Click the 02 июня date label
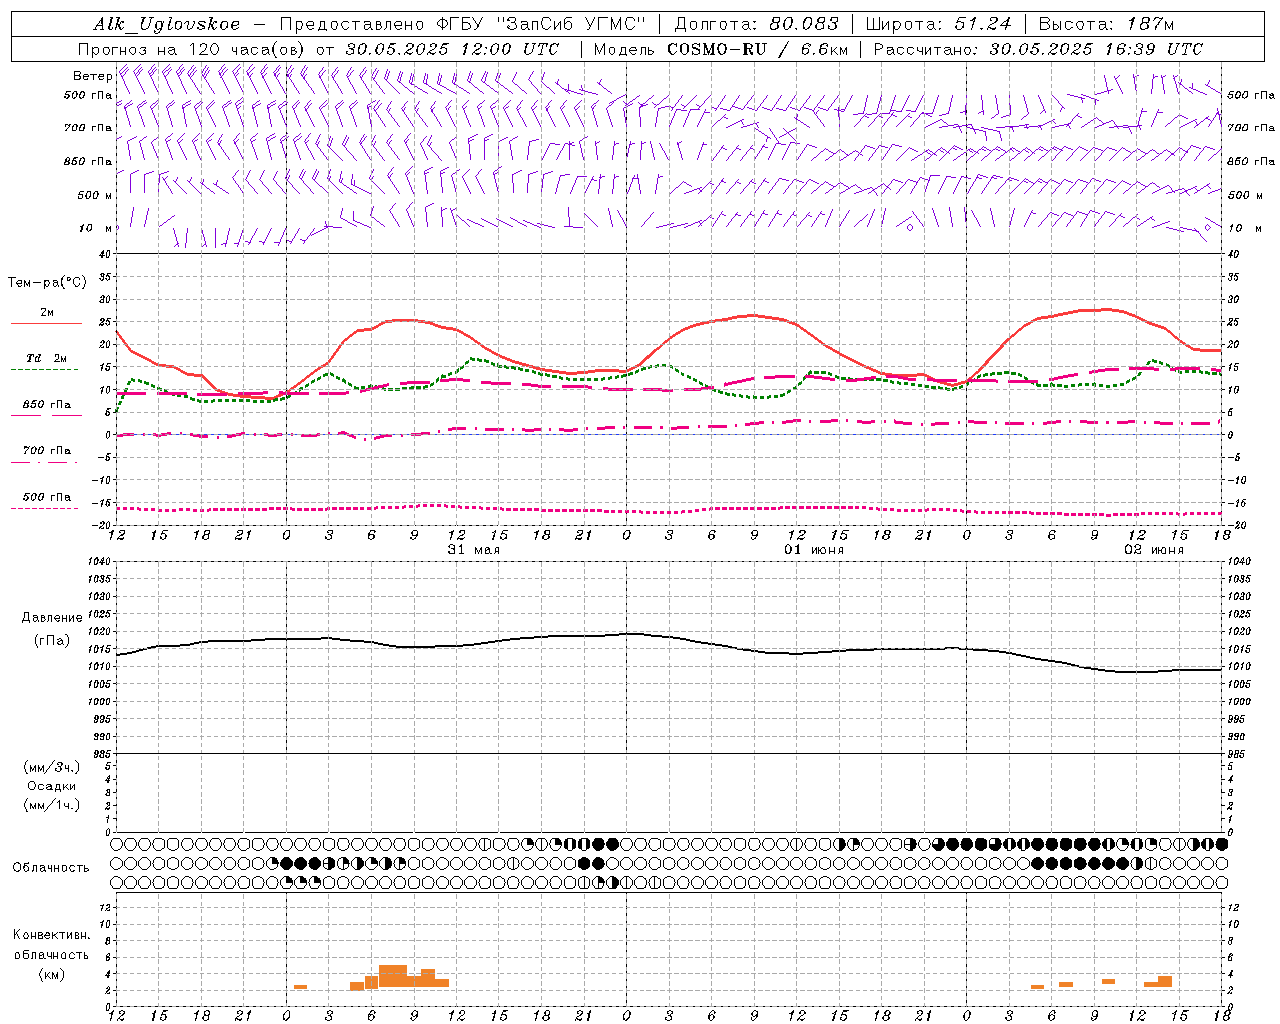 (x=1154, y=550)
